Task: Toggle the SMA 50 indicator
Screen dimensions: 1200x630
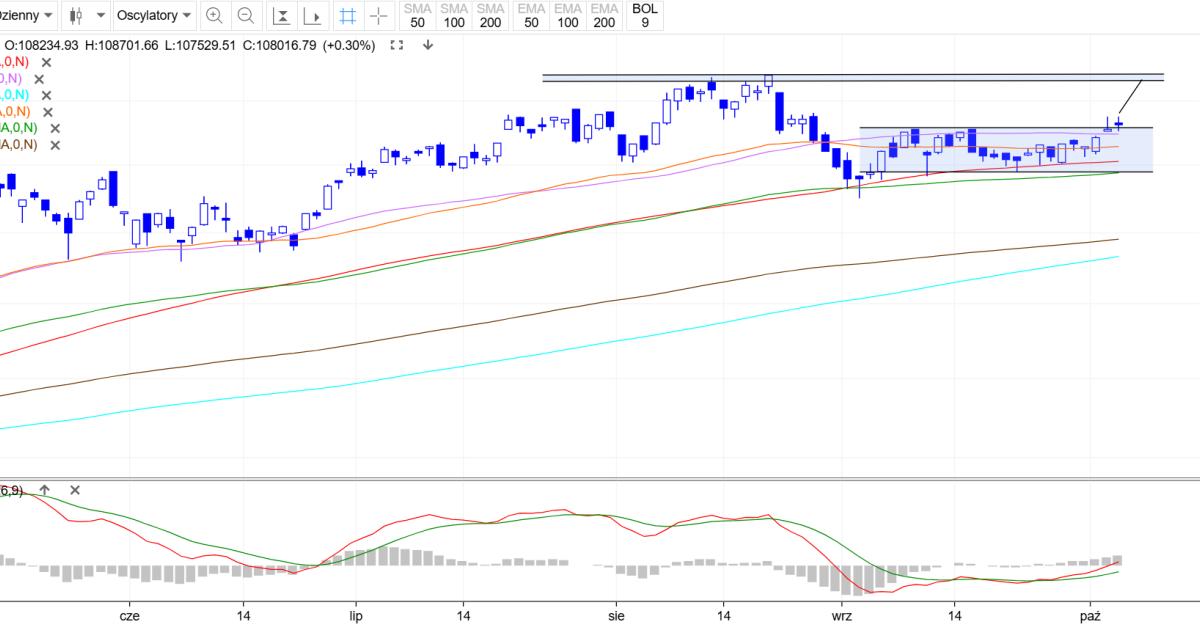Action: [416, 15]
